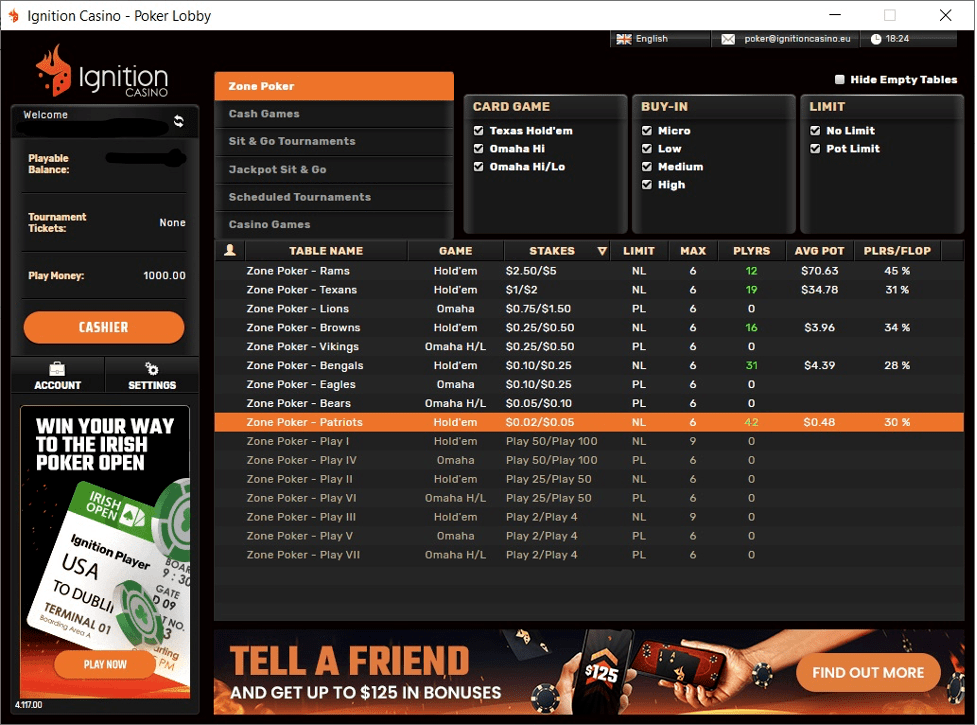Viewport: 977px width, 725px height.
Task: Uncheck Omaha Hi card game filter
Action: coord(479,149)
